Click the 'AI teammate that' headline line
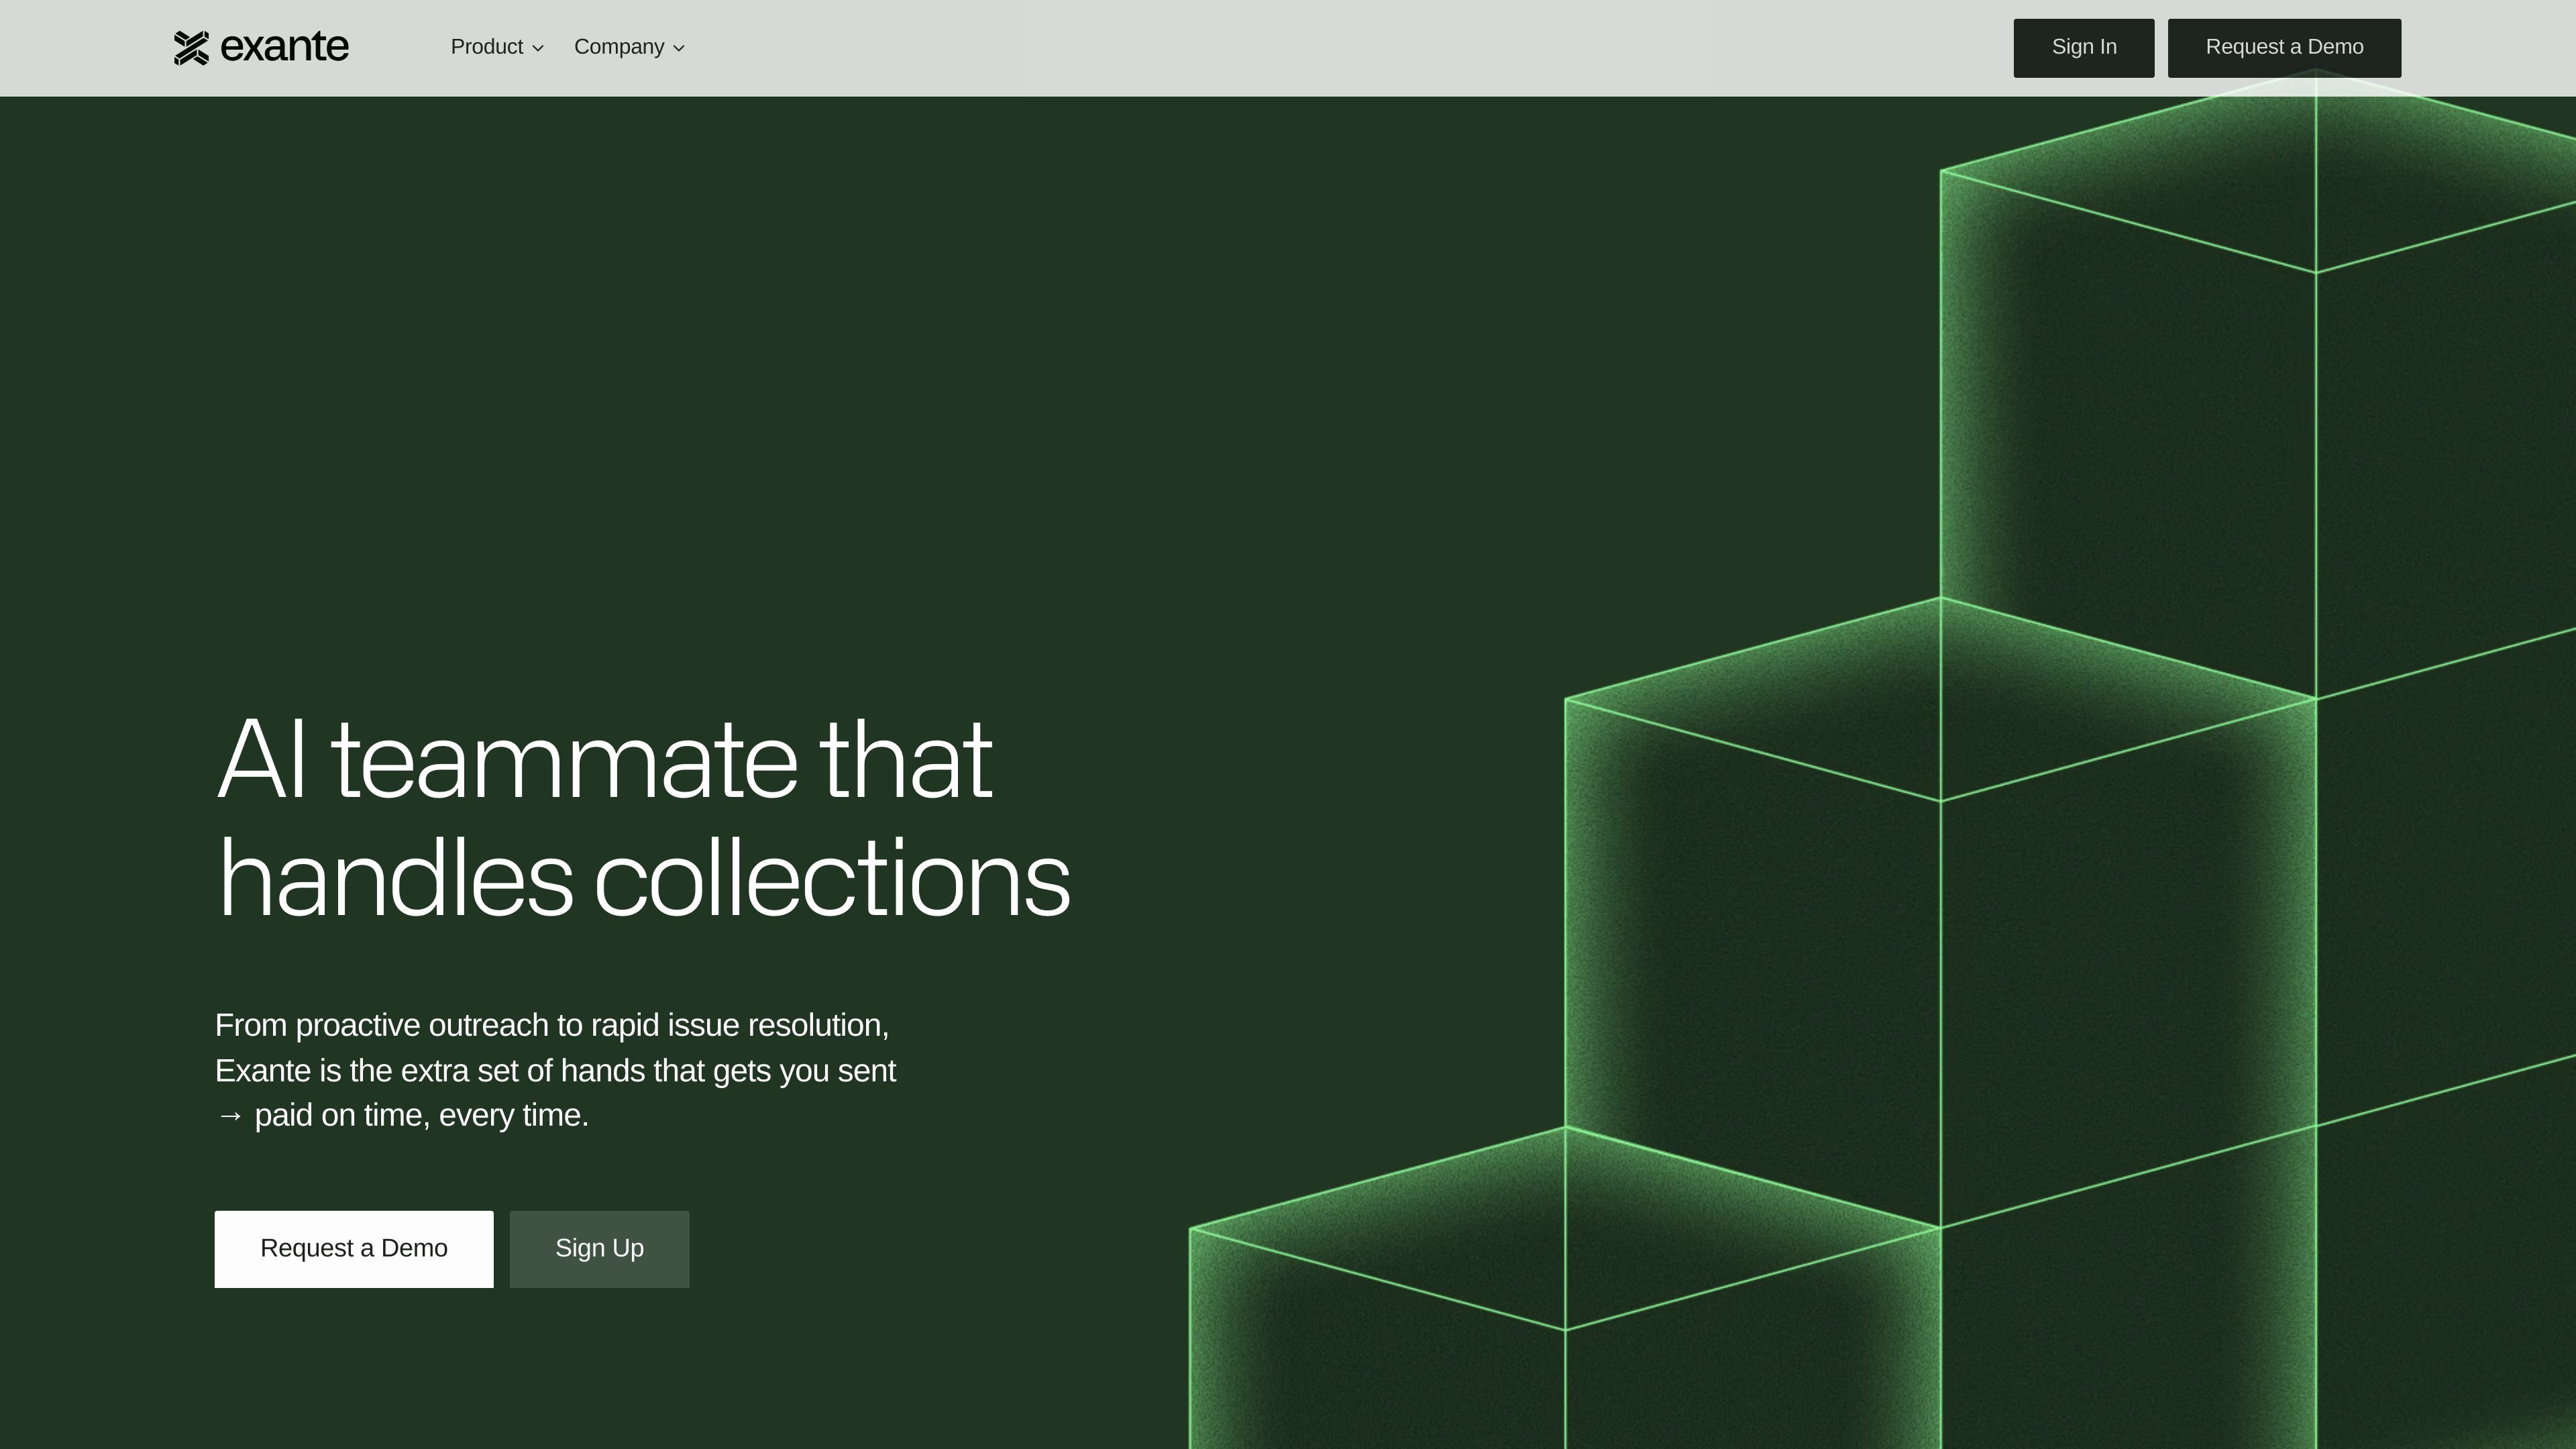The image size is (2576, 1449). 604,761
